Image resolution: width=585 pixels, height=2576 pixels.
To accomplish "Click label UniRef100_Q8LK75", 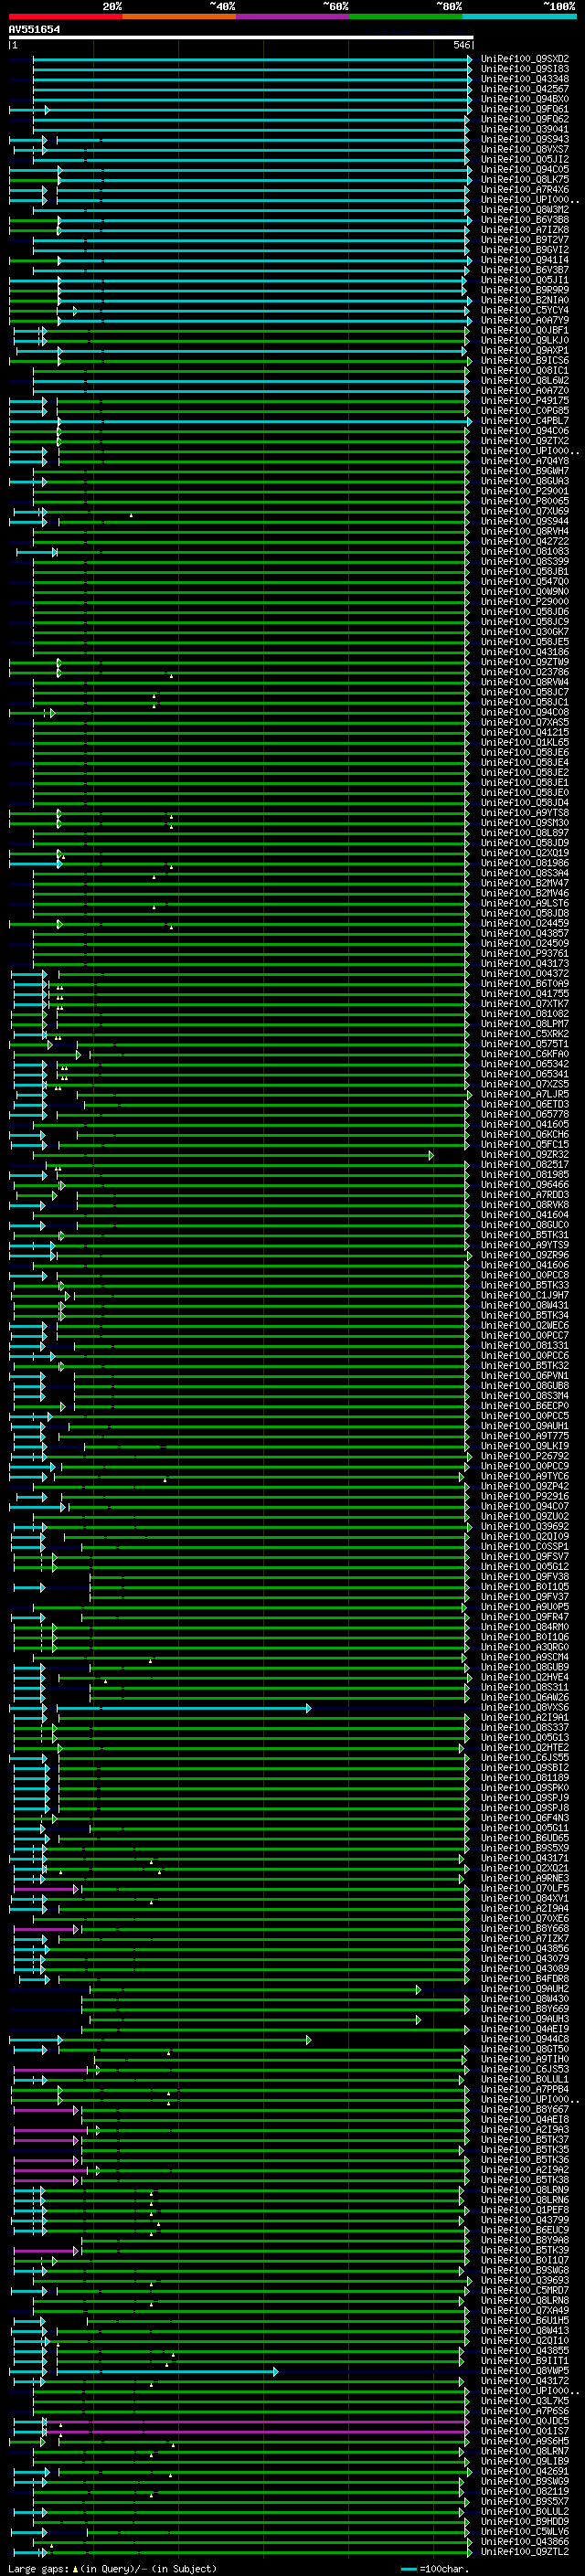I will pos(525,179).
